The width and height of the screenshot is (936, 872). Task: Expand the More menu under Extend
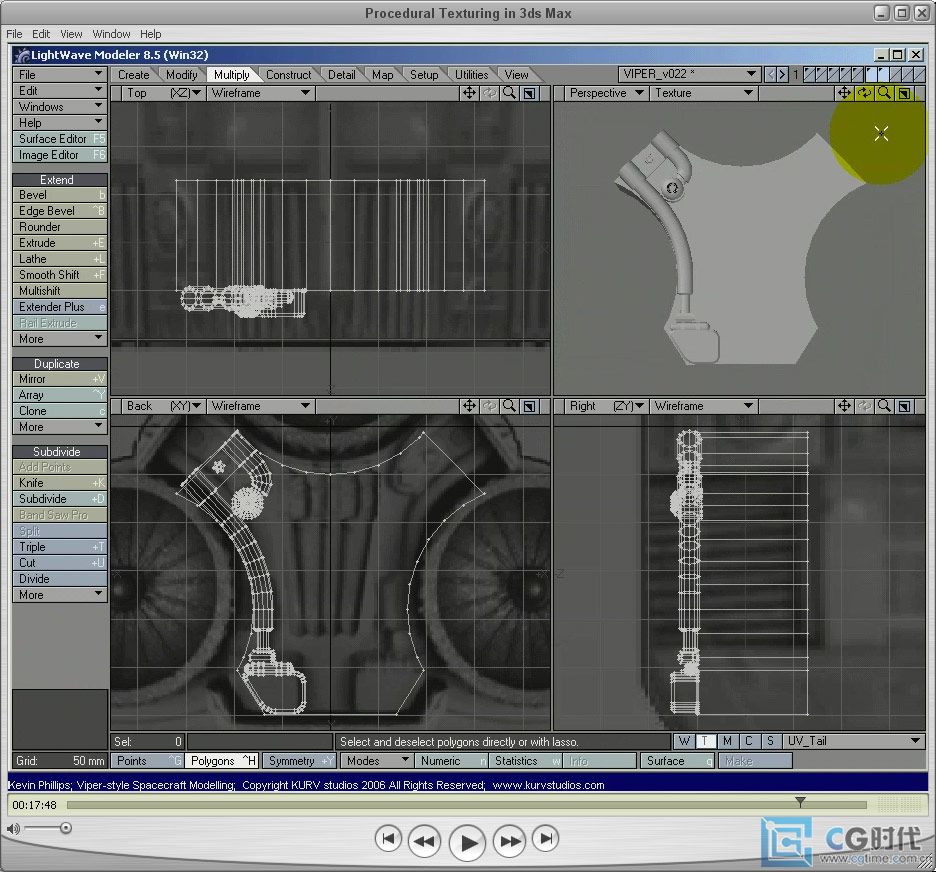pyautogui.click(x=60, y=339)
